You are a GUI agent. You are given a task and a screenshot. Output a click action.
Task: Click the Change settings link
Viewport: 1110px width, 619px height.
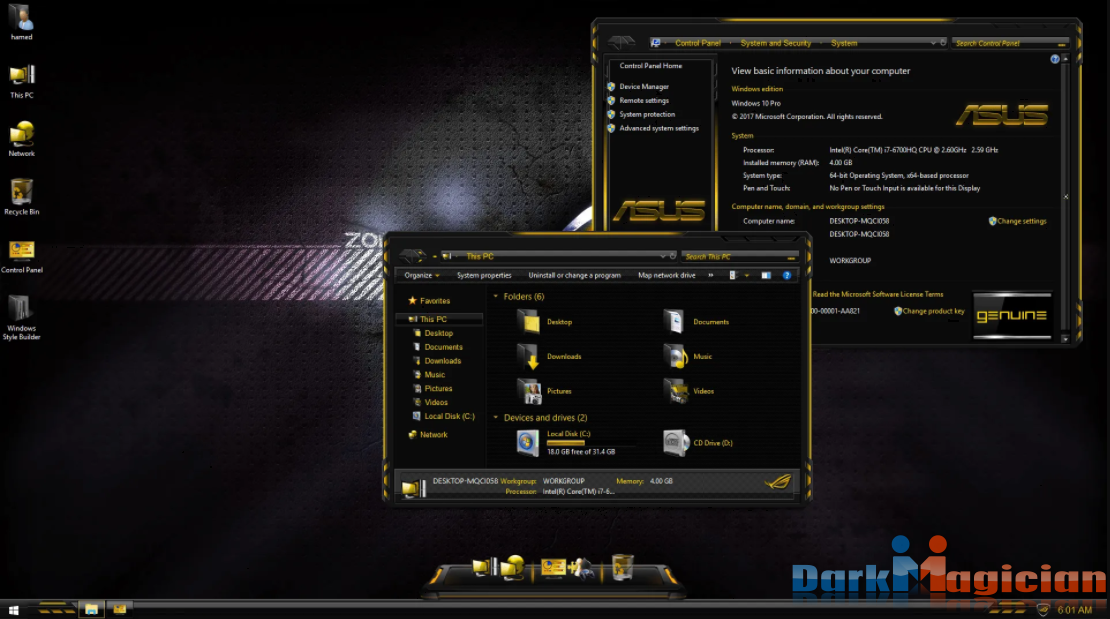(x=1022, y=221)
